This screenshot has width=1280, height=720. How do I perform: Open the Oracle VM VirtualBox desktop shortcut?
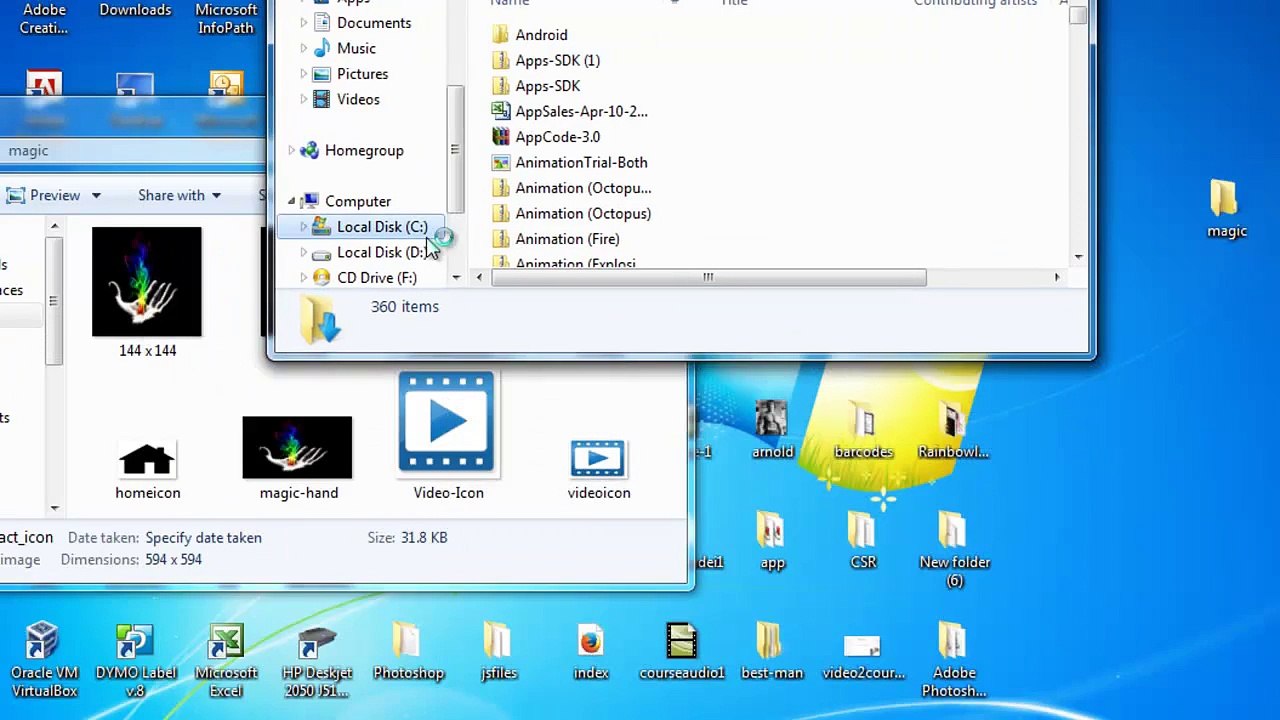pyautogui.click(x=44, y=659)
